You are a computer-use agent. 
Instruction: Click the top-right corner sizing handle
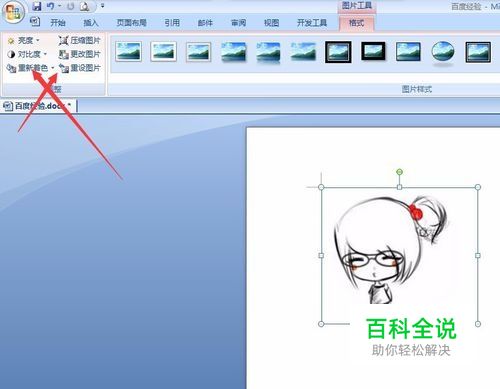(x=478, y=187)
